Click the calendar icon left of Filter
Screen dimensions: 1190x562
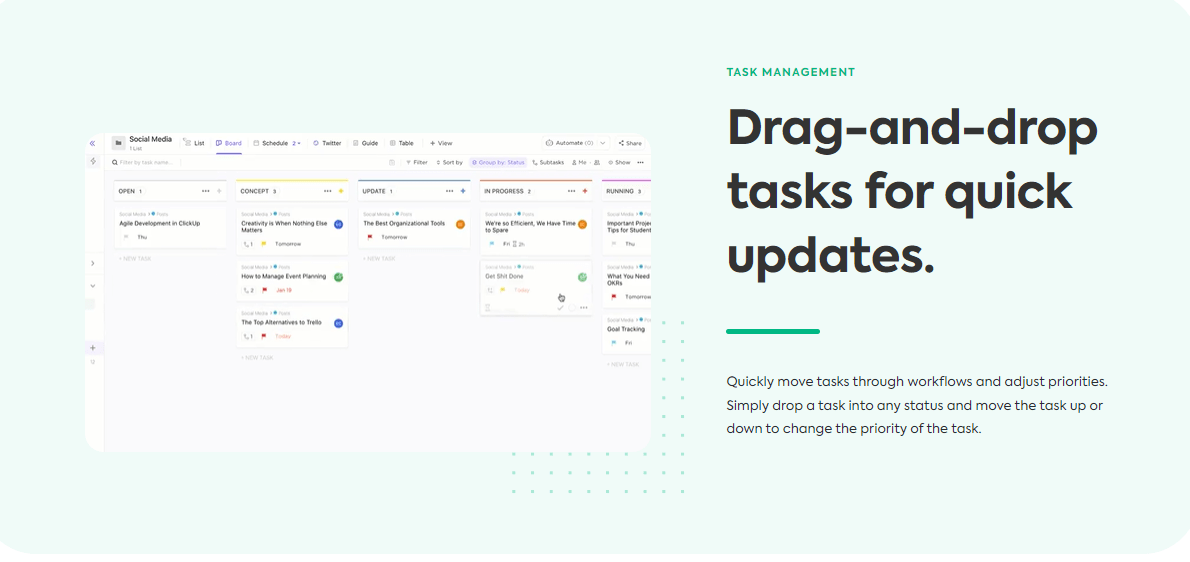pos(392,162)
